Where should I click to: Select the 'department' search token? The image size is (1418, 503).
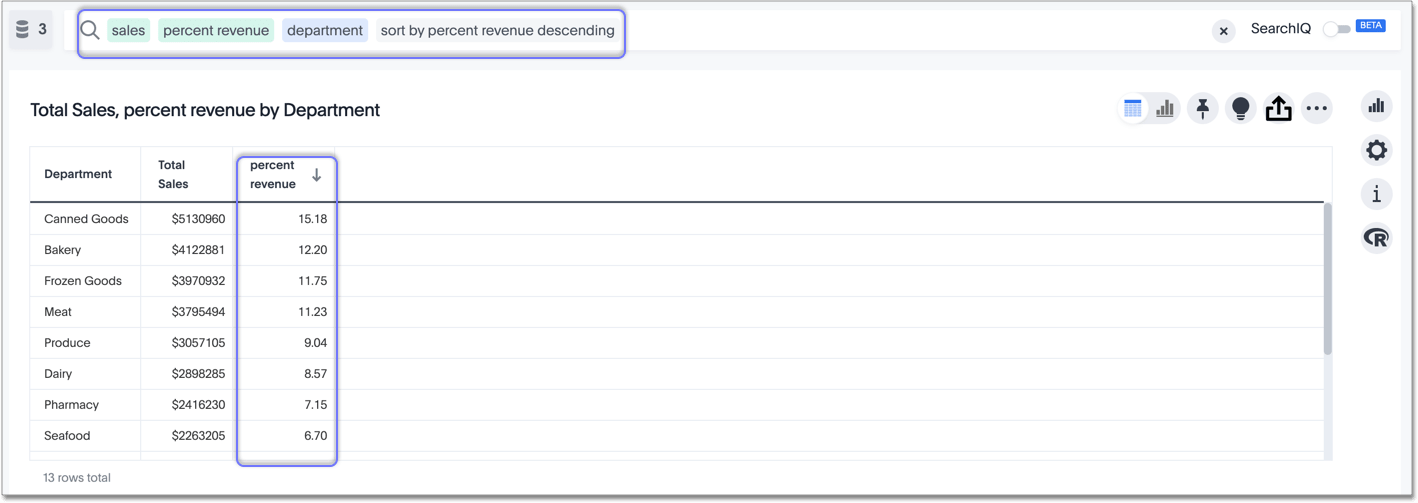point(324,31)
